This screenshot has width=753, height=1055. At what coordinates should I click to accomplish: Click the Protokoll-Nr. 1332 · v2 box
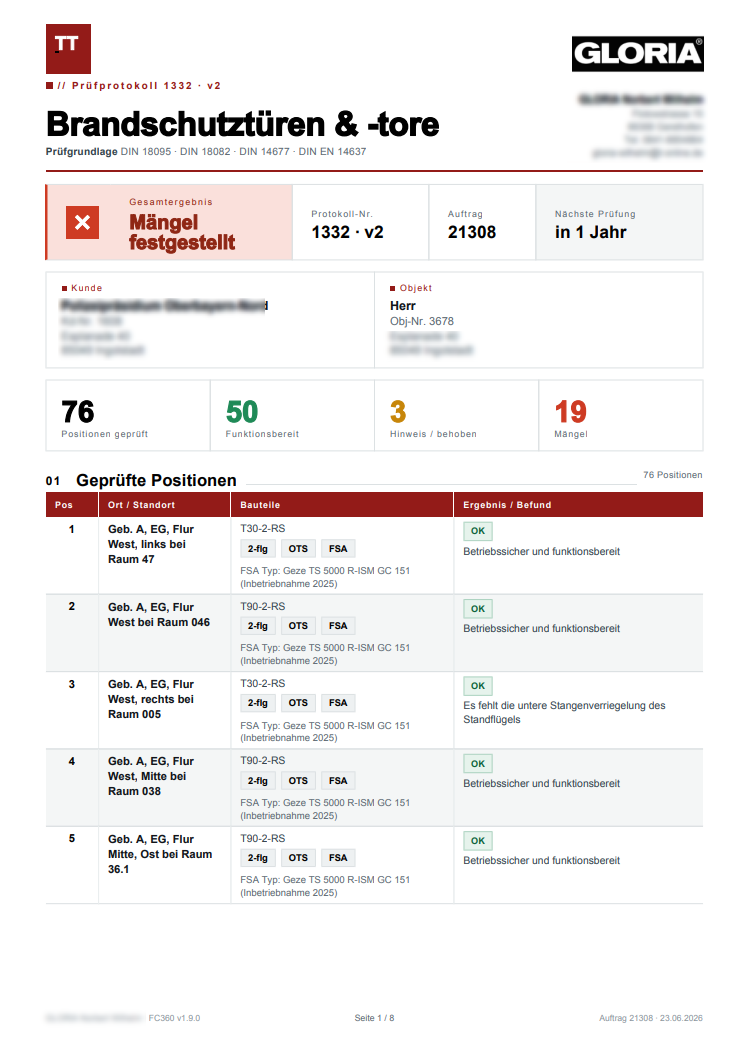click(x=361, y=223)
